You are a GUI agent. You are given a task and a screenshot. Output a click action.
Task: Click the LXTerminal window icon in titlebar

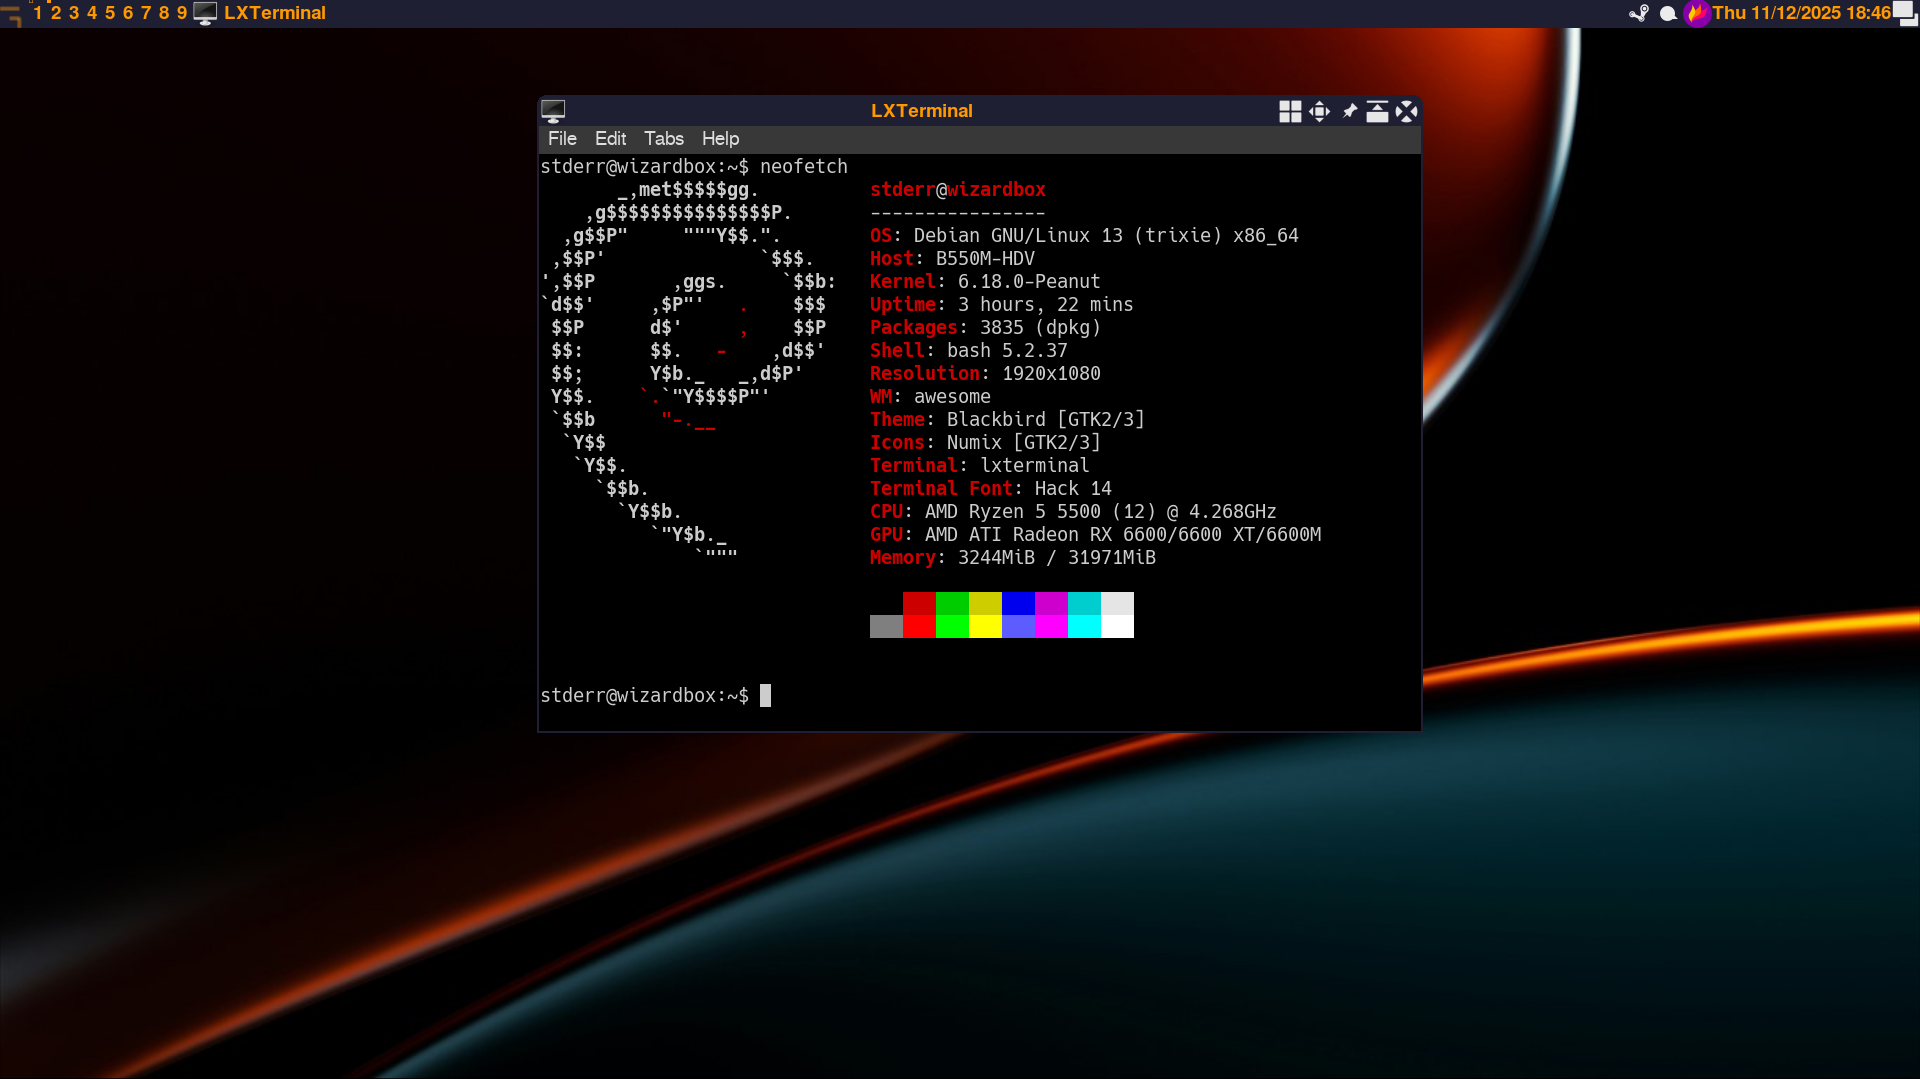pos(553,111)
